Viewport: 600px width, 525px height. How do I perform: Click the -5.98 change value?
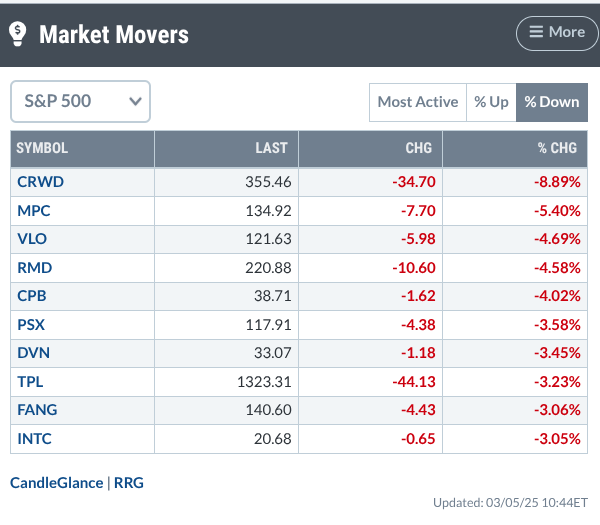click(418, 239)
